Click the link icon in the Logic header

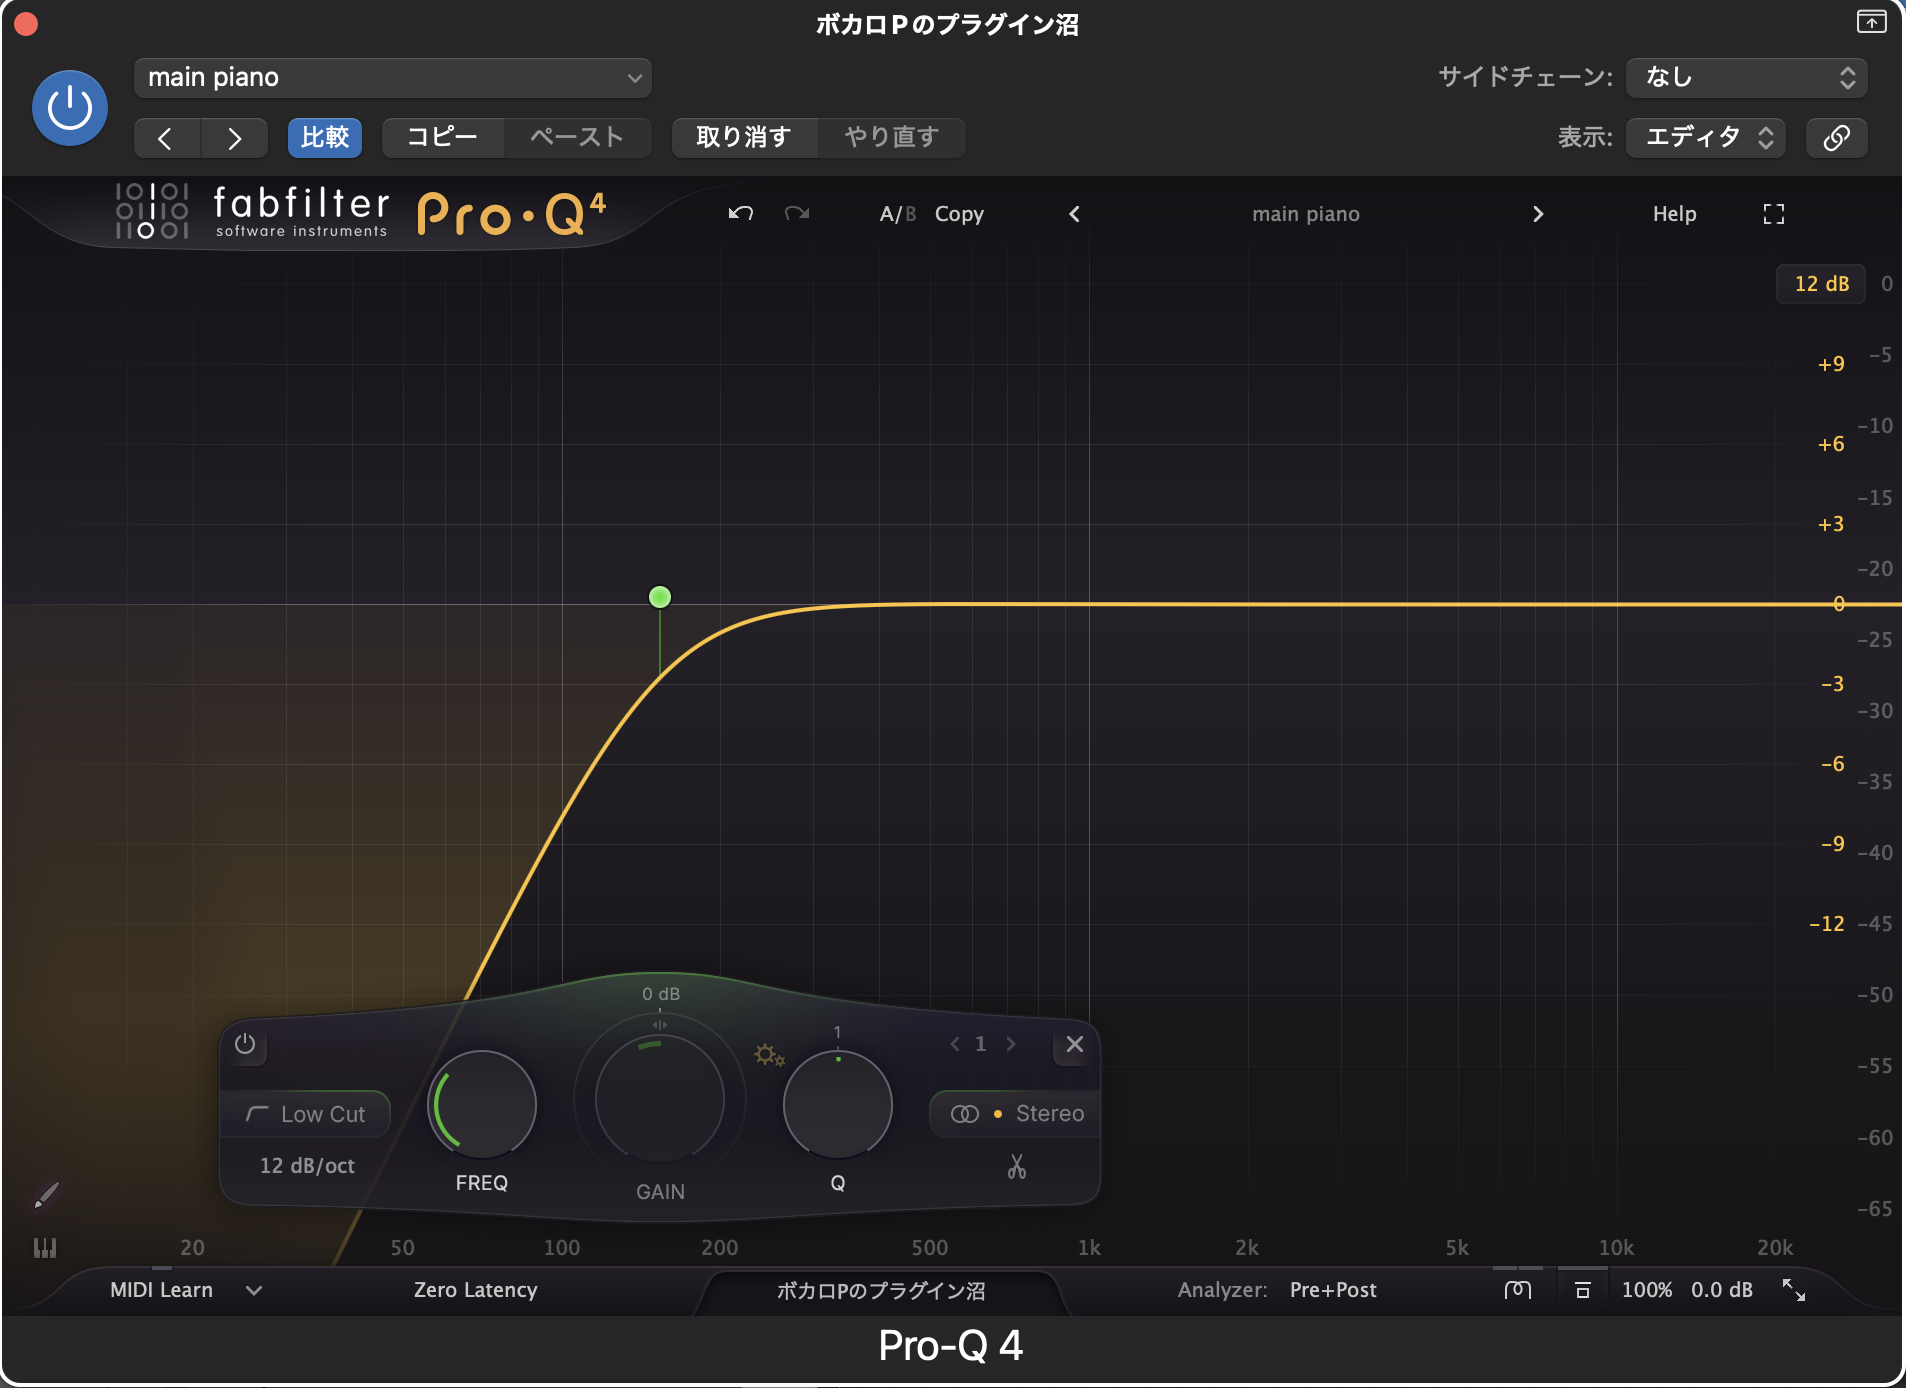coord(1836,137)
